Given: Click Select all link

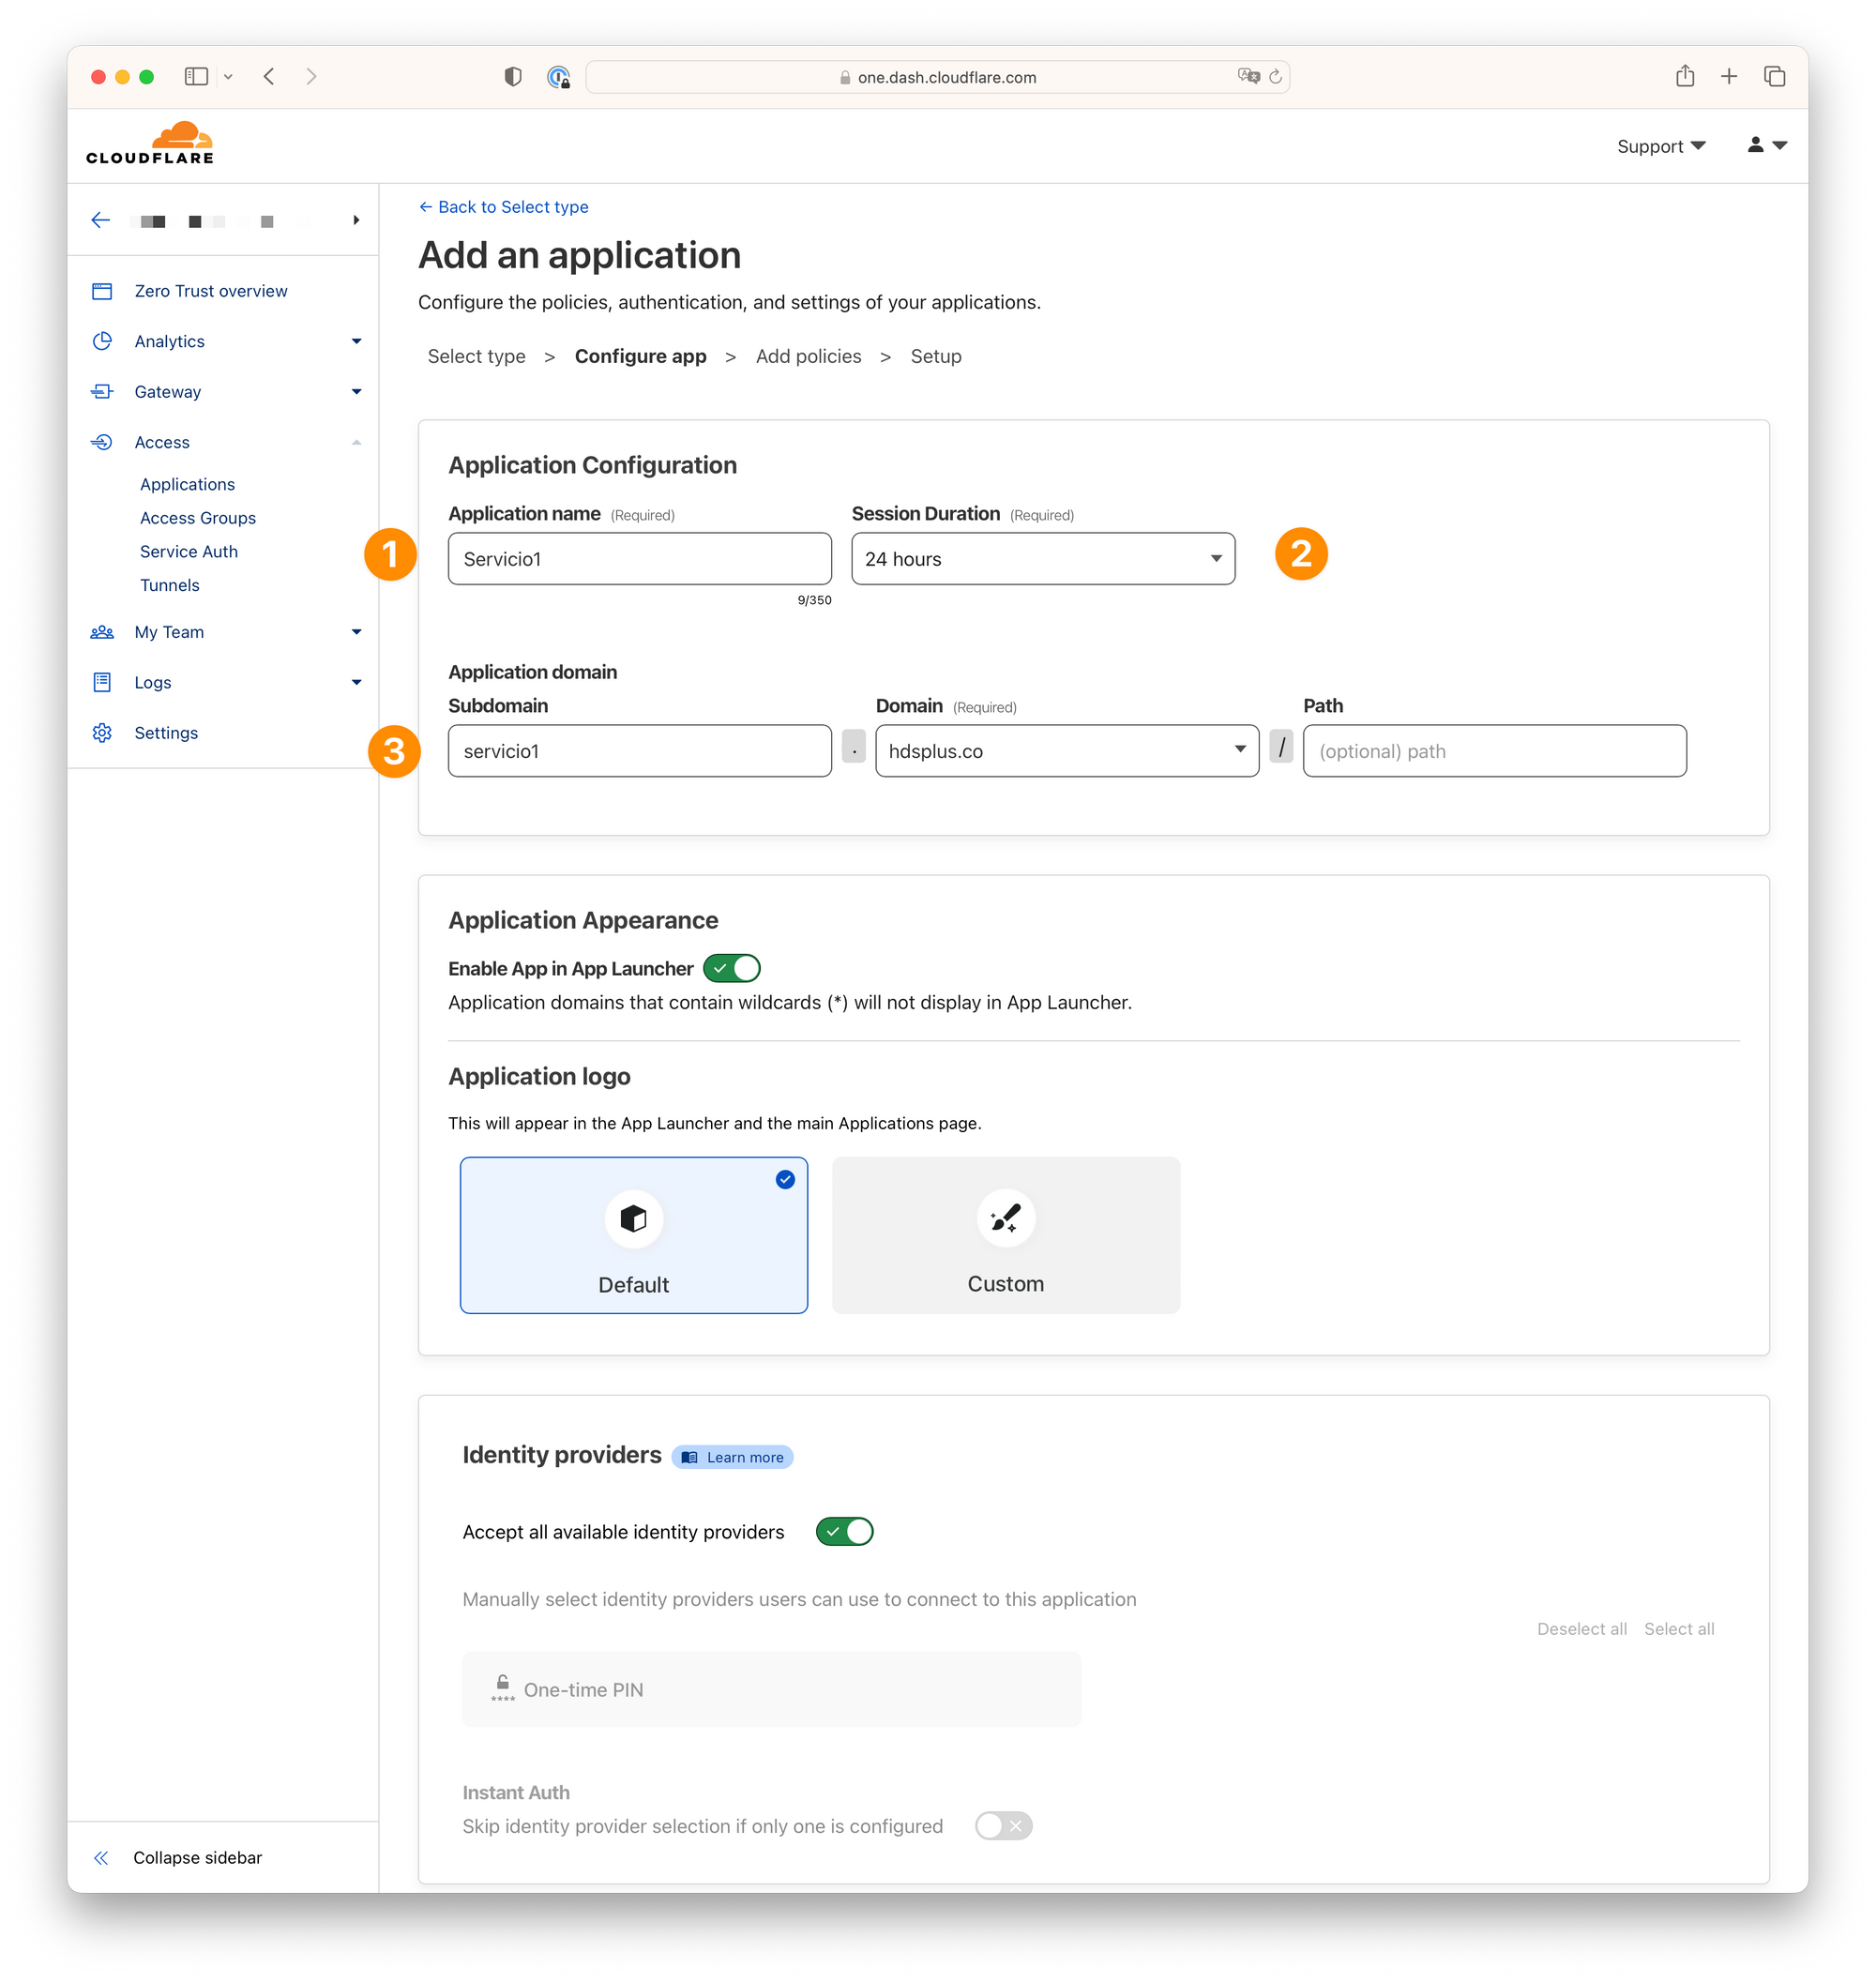Looking at the screenshot, I should 1679,1629.
